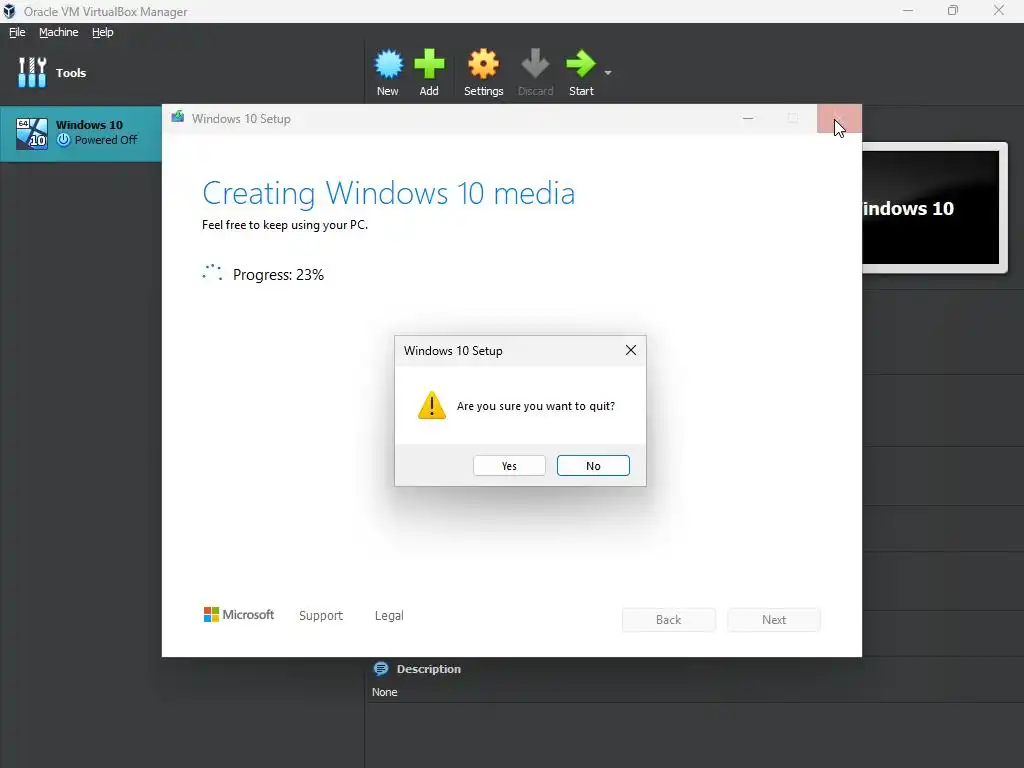Minimize the VirtualBox Manager window

(908, 11)
